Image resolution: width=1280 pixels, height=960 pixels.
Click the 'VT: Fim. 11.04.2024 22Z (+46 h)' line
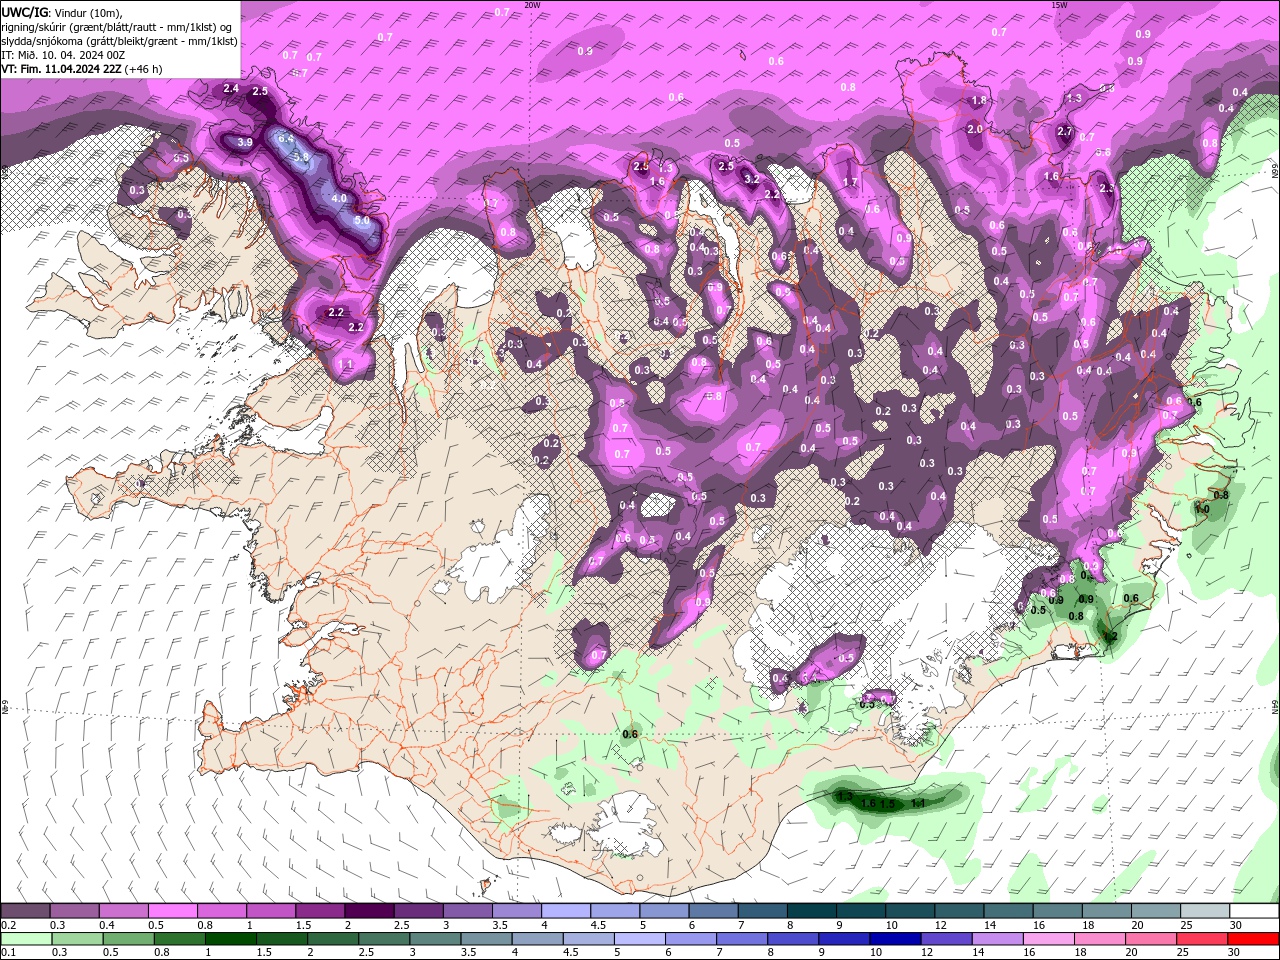click(82, 69)
